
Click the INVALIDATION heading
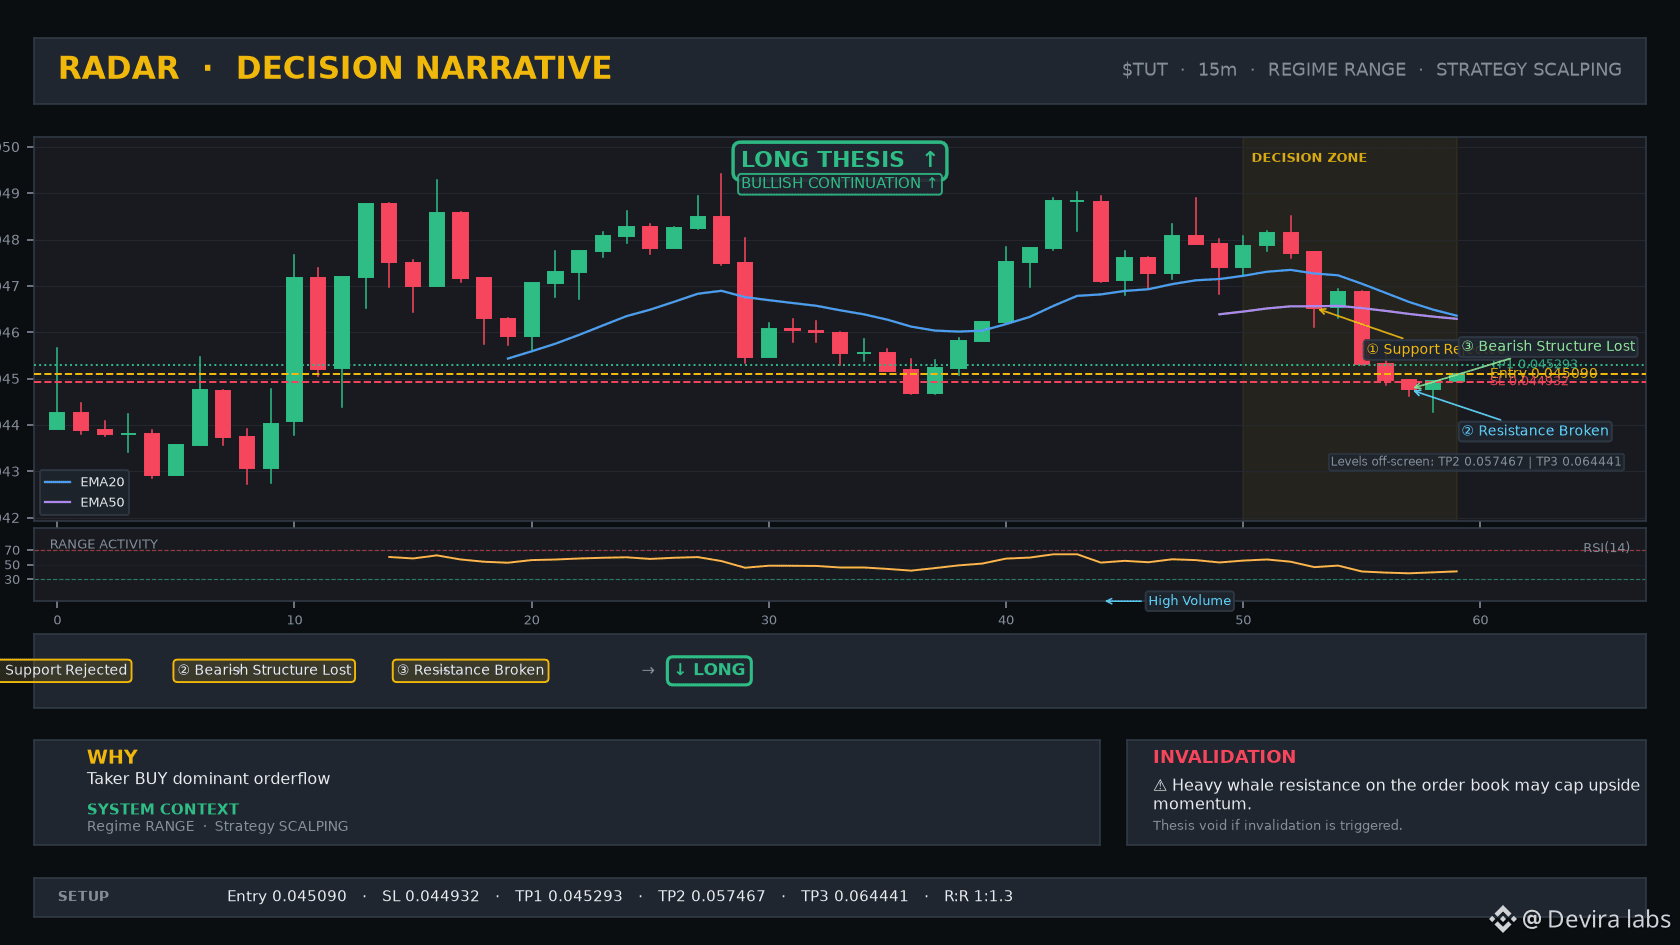pos(1224,757)
